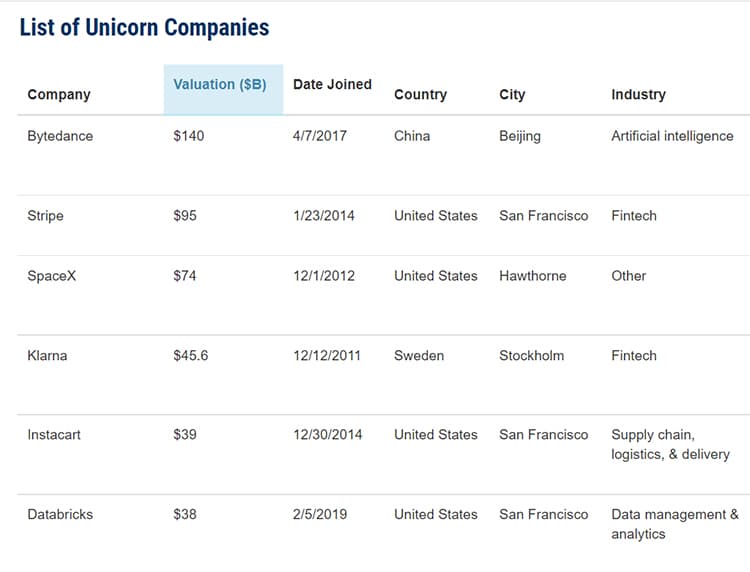This screenshot has width=750, height=572.
Task: Click the List of Unicorn Companies heading
Action: (x=144, y=27)
